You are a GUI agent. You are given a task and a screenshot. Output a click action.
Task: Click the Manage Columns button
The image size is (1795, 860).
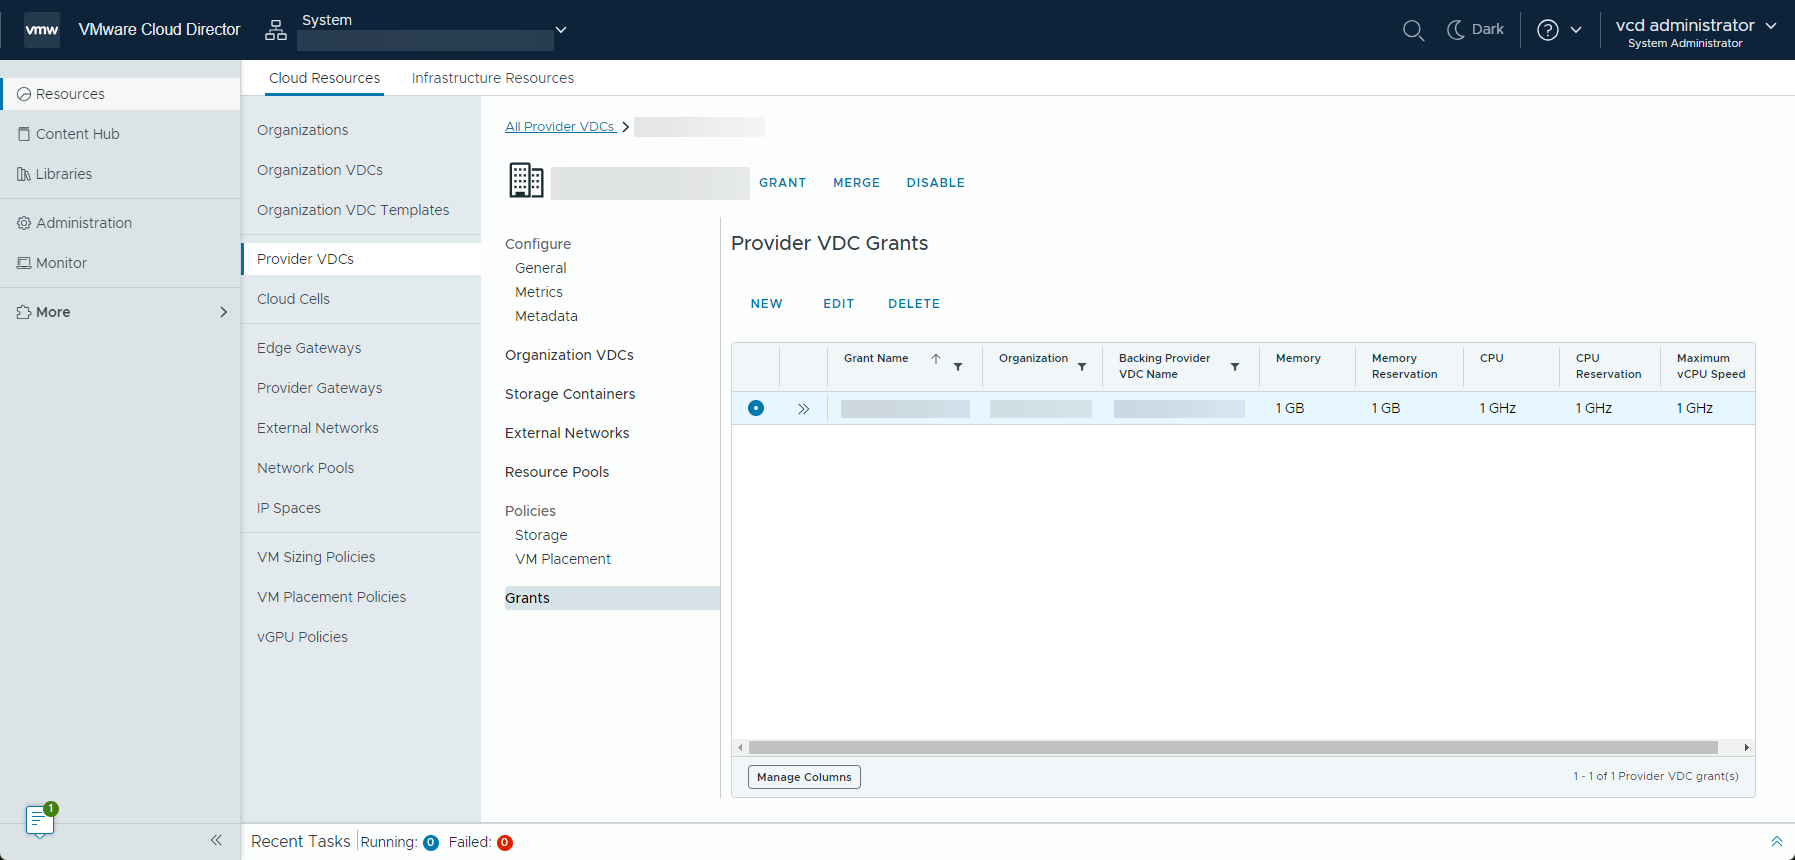804,777
